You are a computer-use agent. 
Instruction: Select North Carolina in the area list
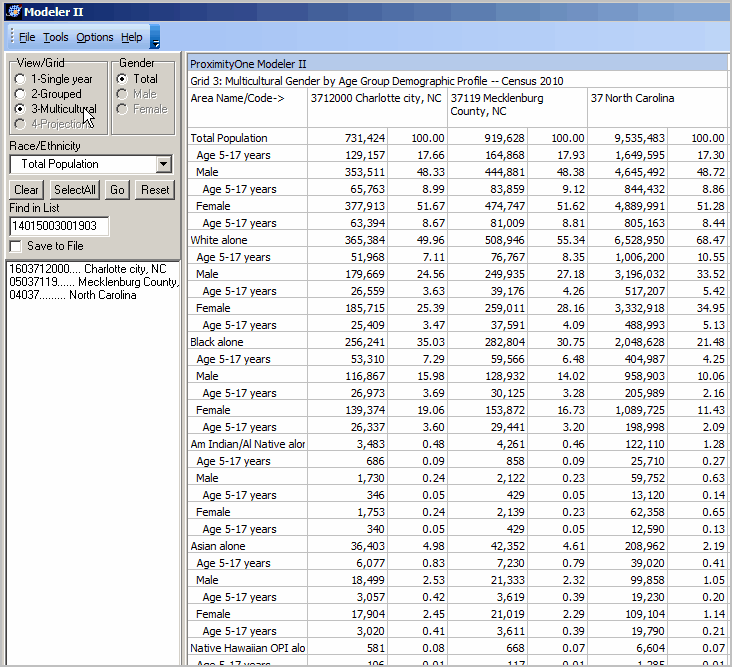(73, 295)
